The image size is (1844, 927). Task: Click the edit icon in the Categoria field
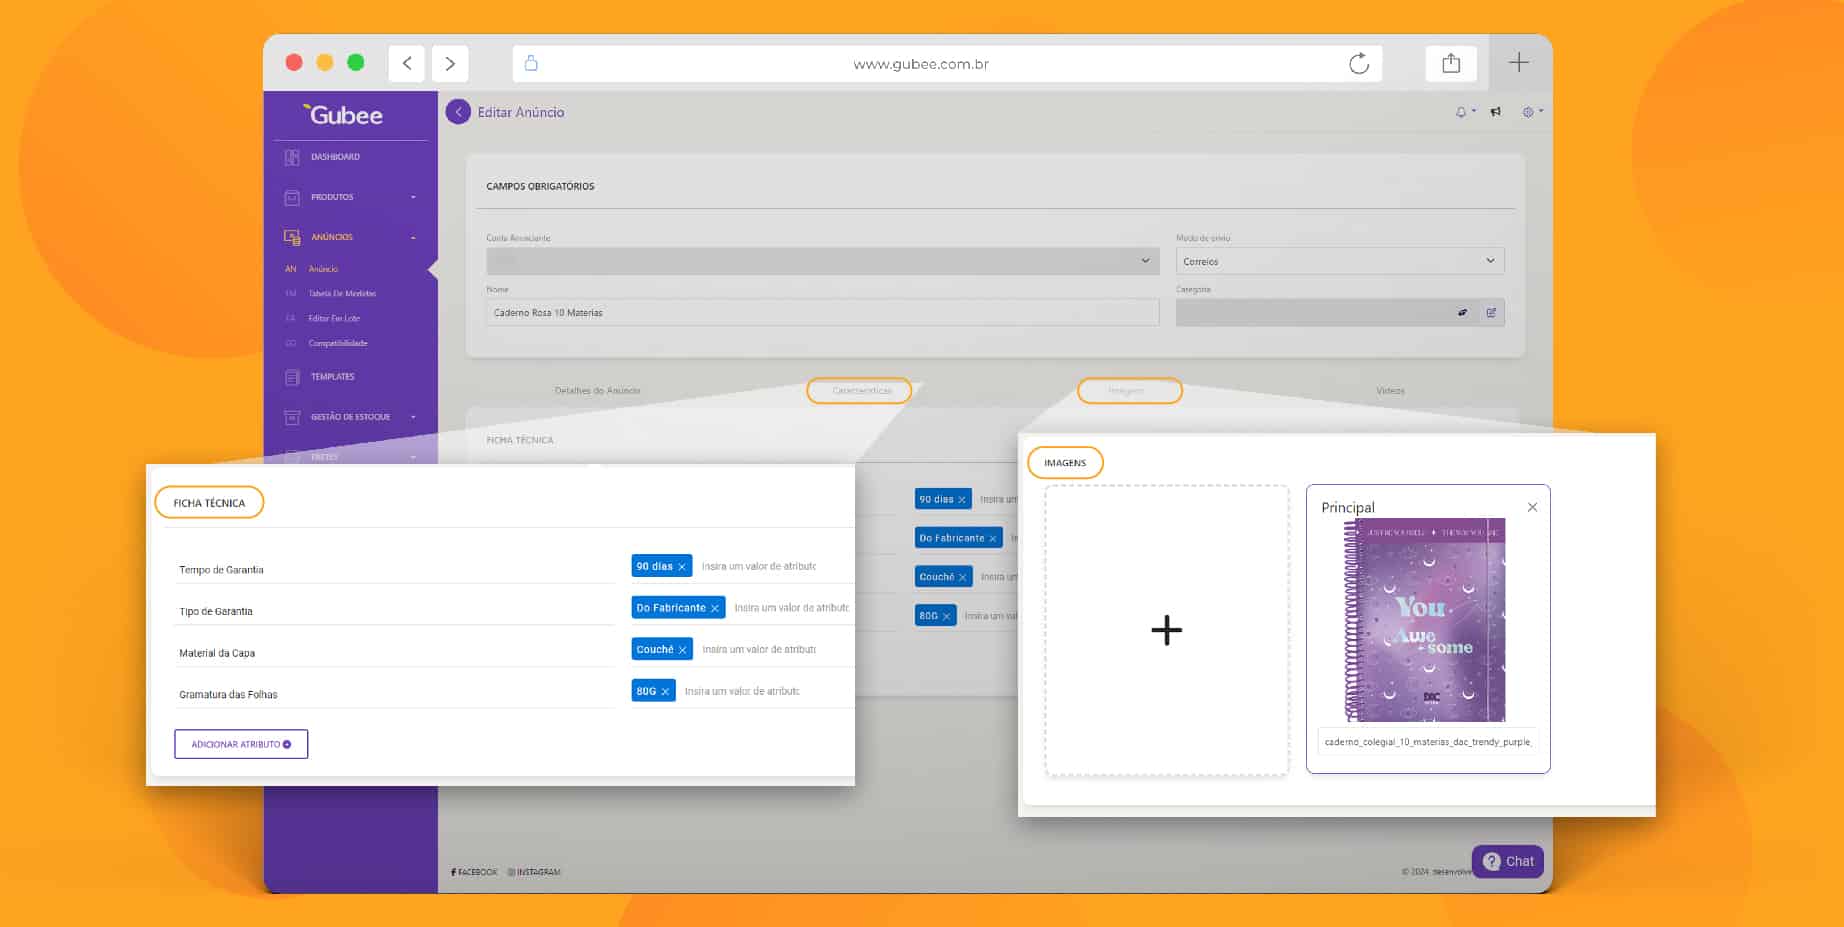point(1491,313)
